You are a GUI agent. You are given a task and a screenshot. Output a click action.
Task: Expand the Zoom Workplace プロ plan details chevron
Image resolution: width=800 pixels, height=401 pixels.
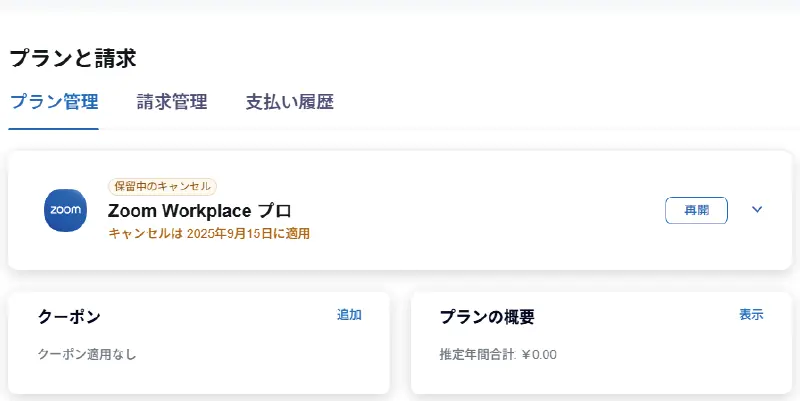(757, 210)
